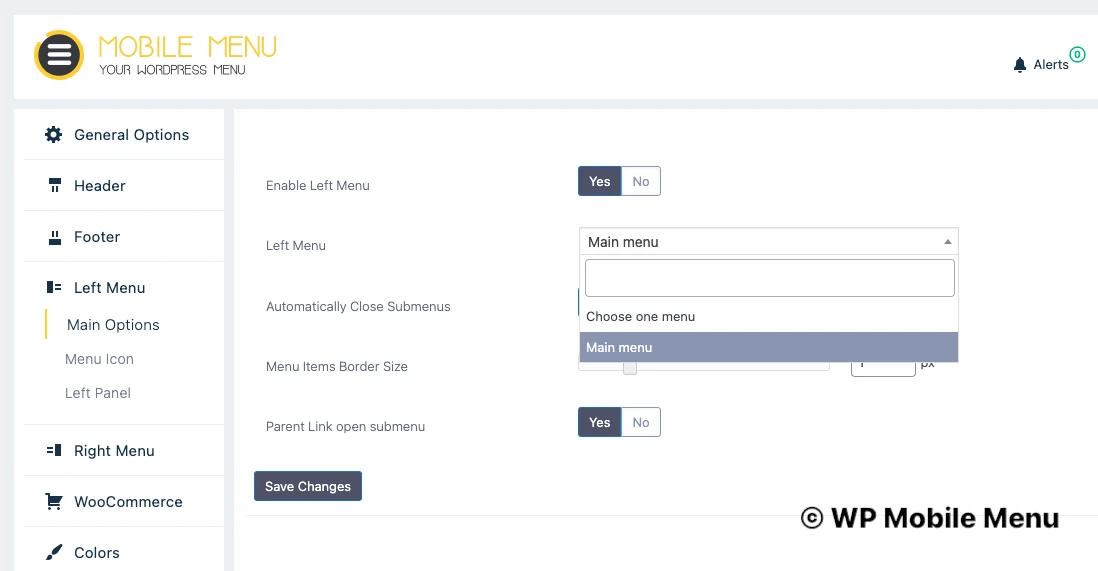Click the dropdown search input field
The width and height of the screenshot is (1098, 571).
(x=770, y=278)
